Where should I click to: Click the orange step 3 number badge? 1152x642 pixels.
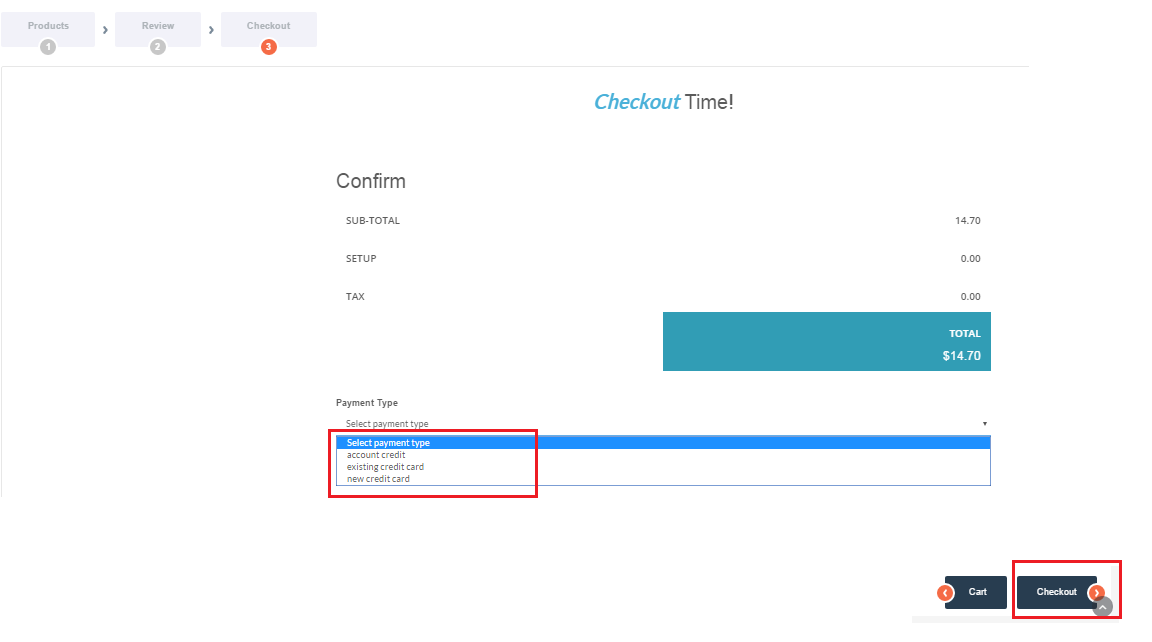(268, 47)
